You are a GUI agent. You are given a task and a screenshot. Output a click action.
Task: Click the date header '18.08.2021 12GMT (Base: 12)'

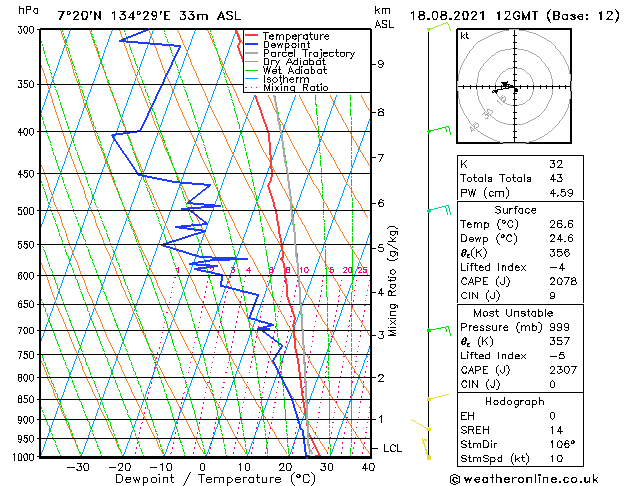(x=515, y=16)
